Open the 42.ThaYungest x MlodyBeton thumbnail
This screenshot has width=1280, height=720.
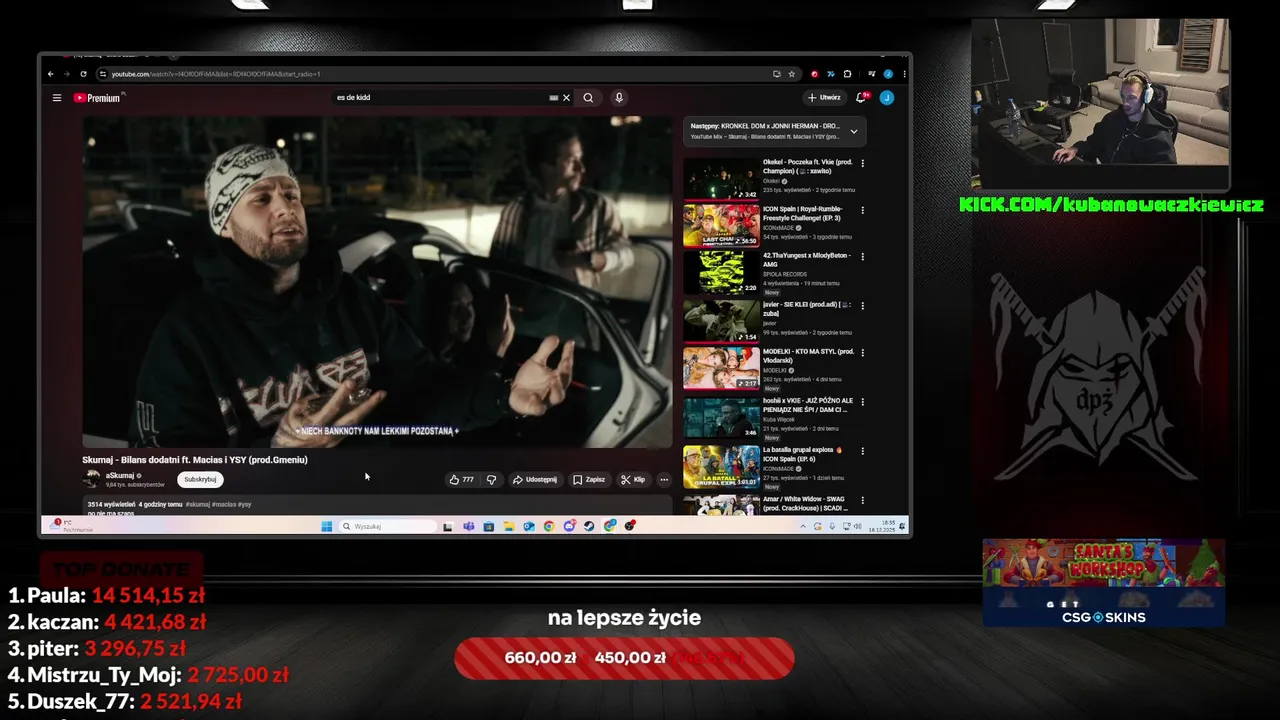click(721, 273)
